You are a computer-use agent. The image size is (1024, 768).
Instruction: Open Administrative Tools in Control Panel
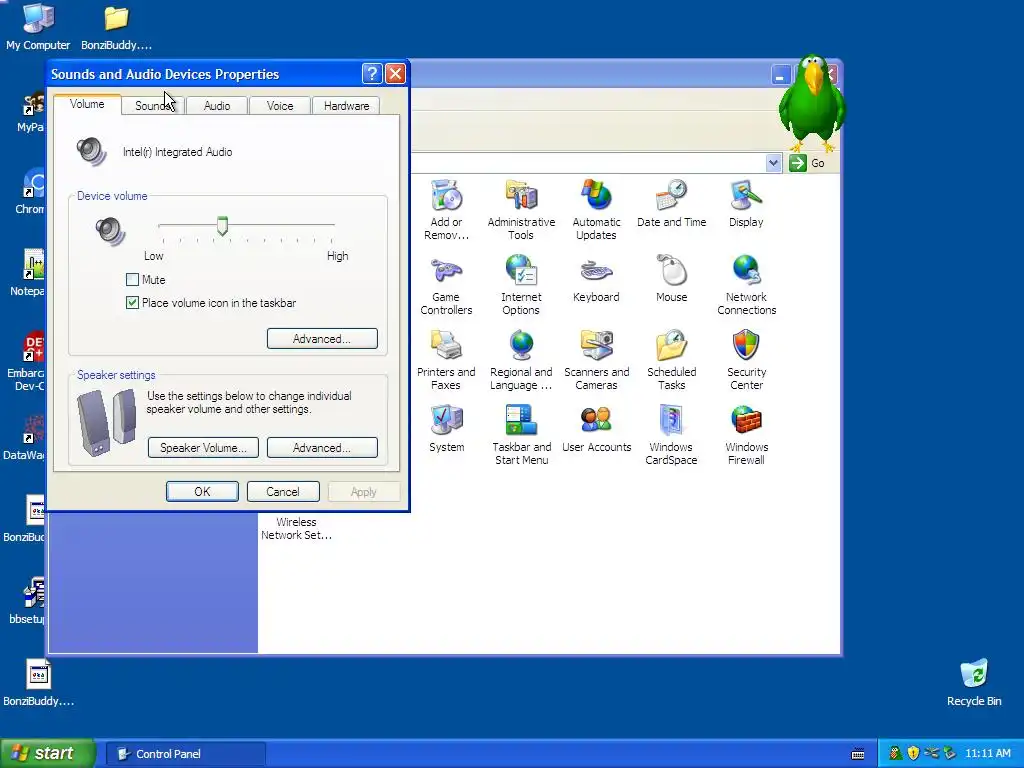click(x=521, y=210)
